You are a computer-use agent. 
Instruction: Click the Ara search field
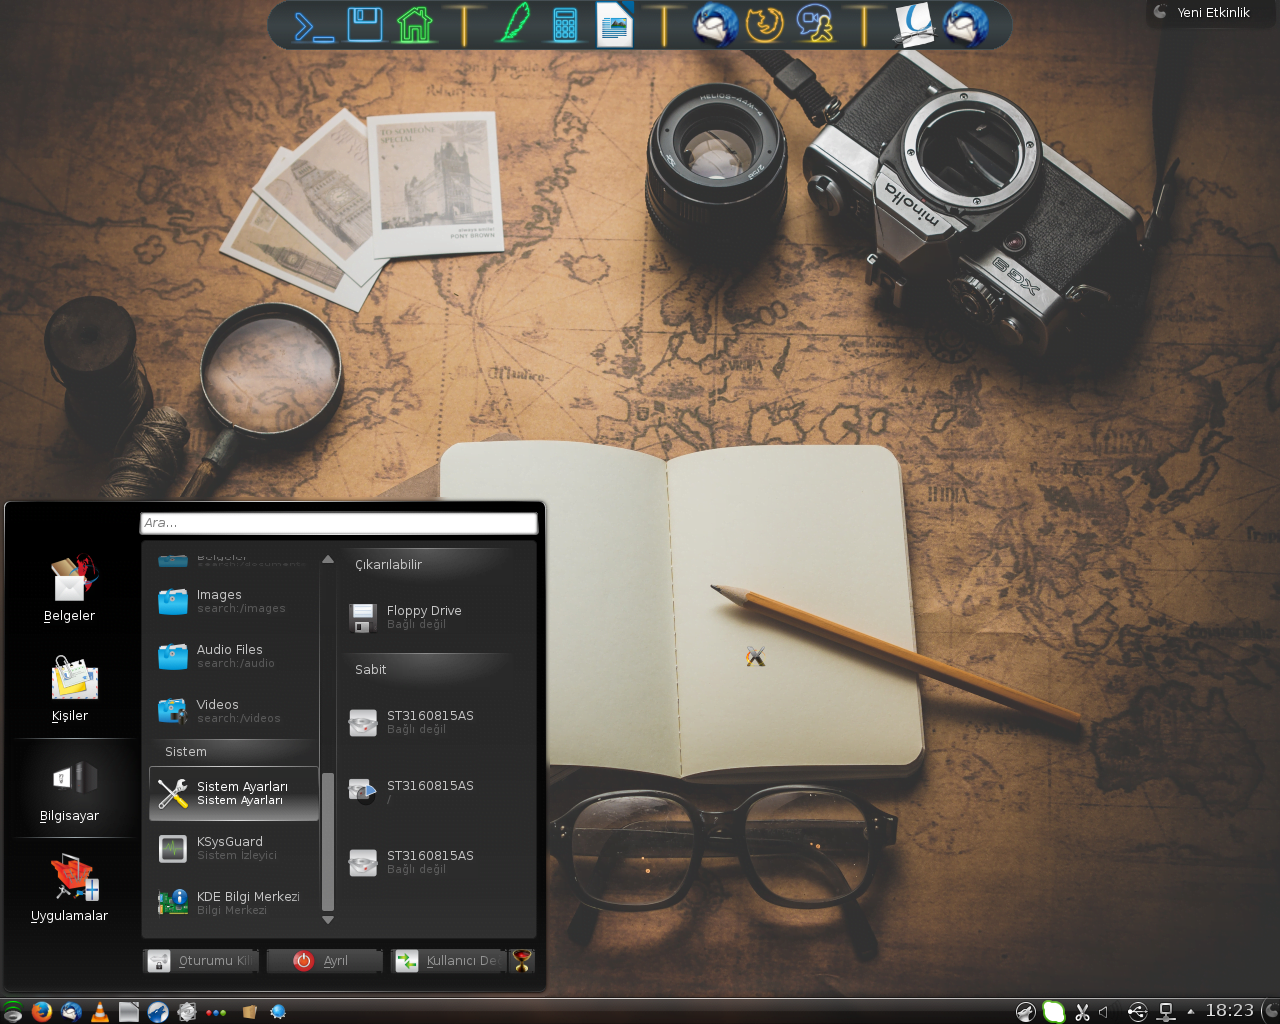tap(339, 523)
